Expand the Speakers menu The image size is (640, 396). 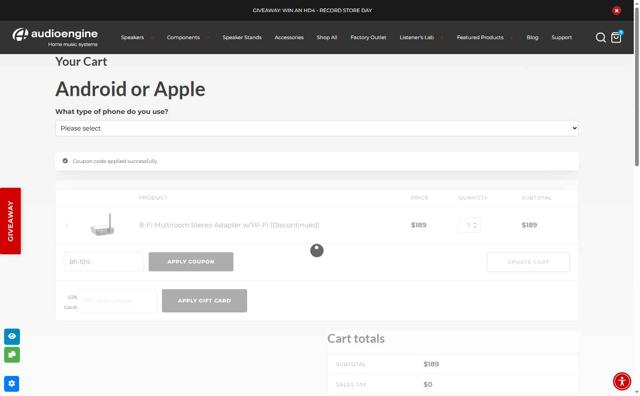tap(132, 37)
